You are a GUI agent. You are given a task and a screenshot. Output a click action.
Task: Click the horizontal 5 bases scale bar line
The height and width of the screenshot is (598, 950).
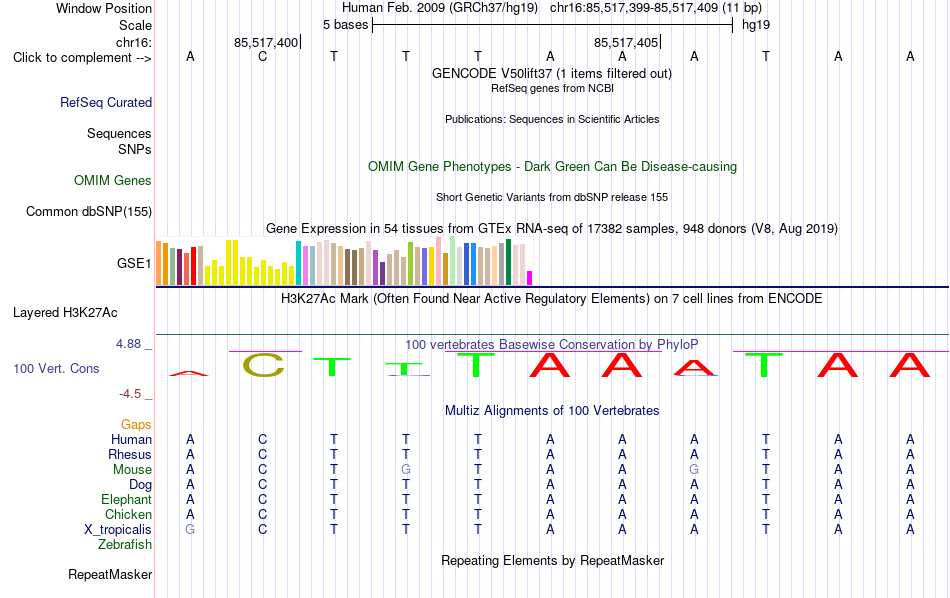pos(553,25)
